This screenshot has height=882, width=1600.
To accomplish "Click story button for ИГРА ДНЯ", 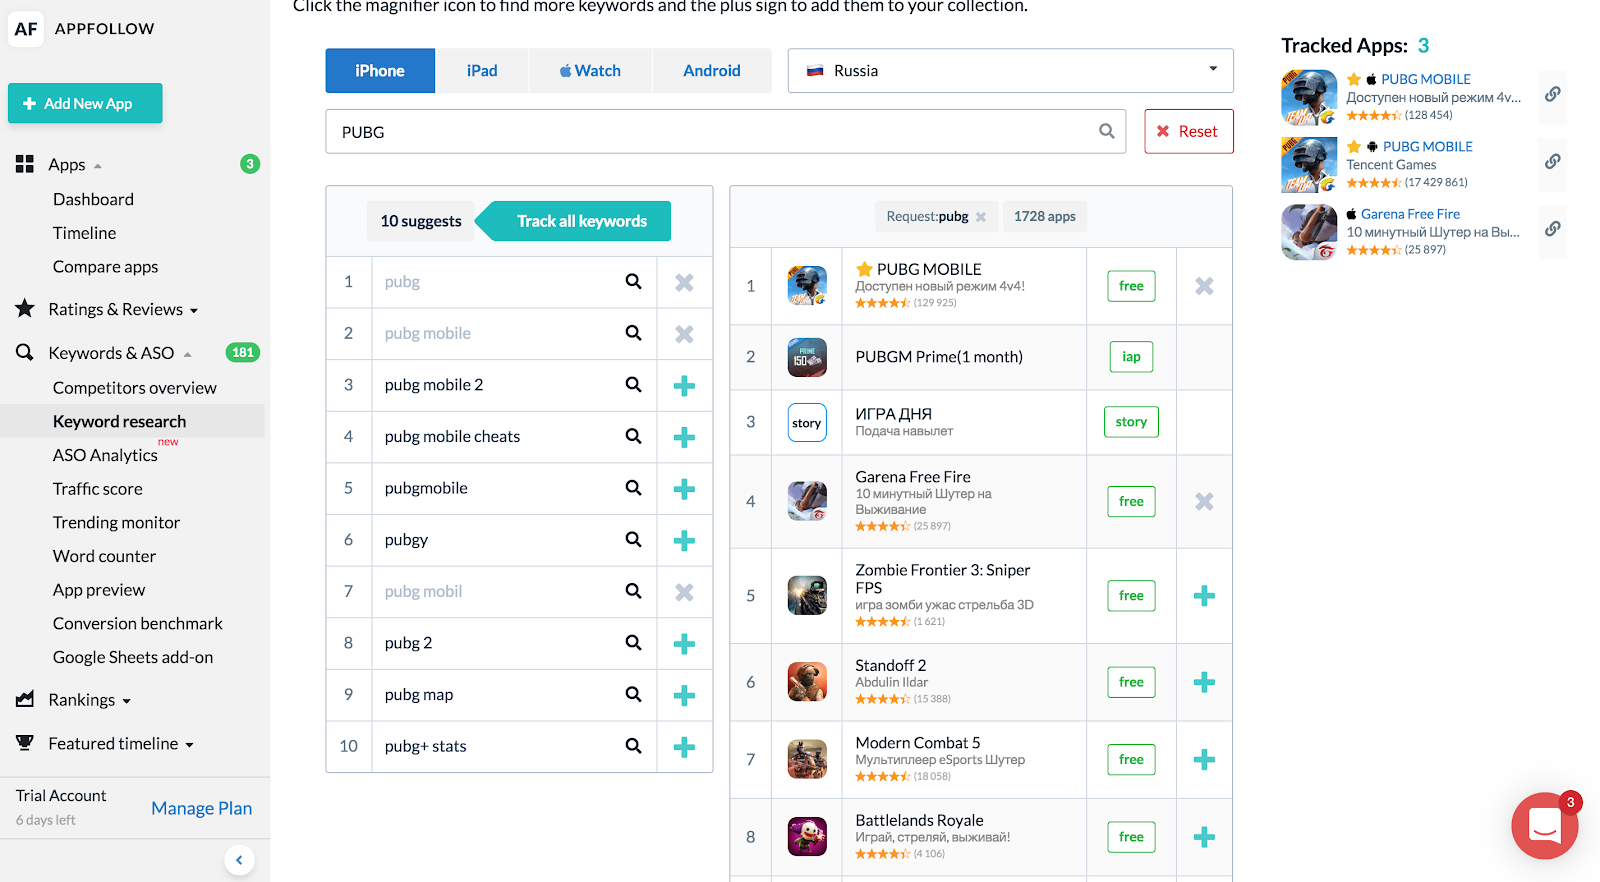I will click(1131, 422).
